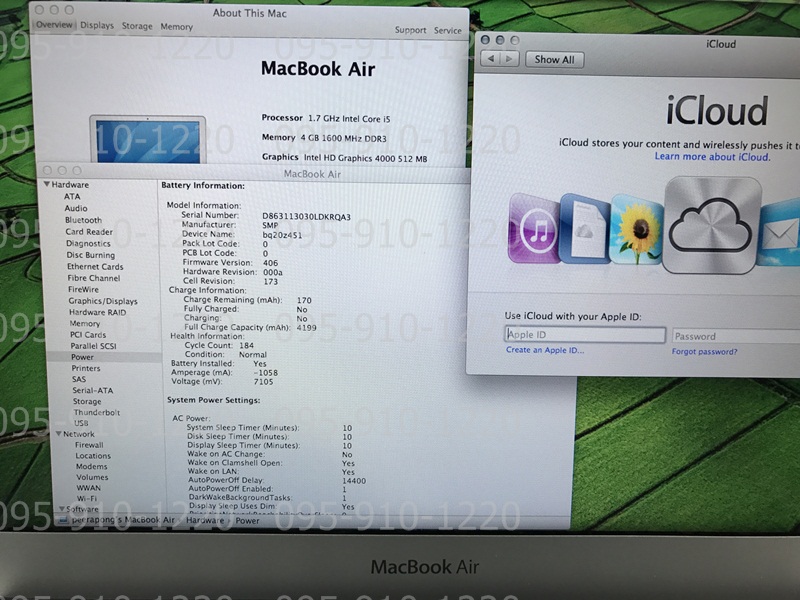Select Hardware RAID in sidebar

pos(97,312)
